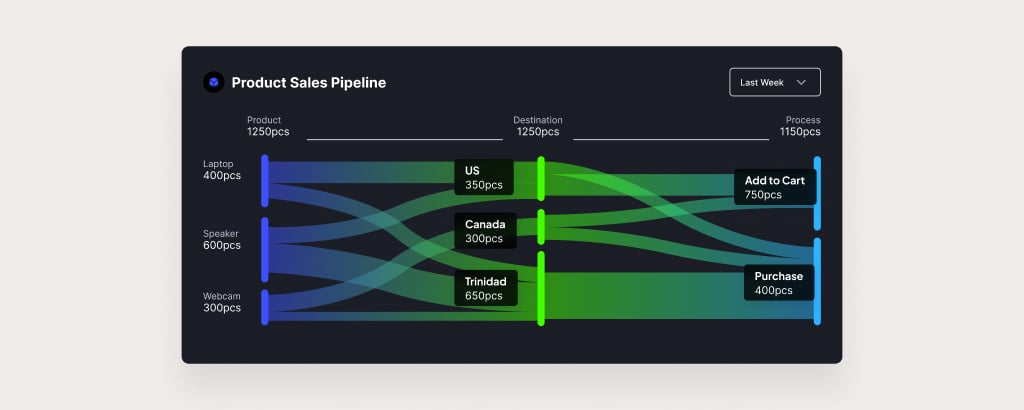Click the blue cube logo icon
Viewport: 1024px width, 410px height.
214,82
